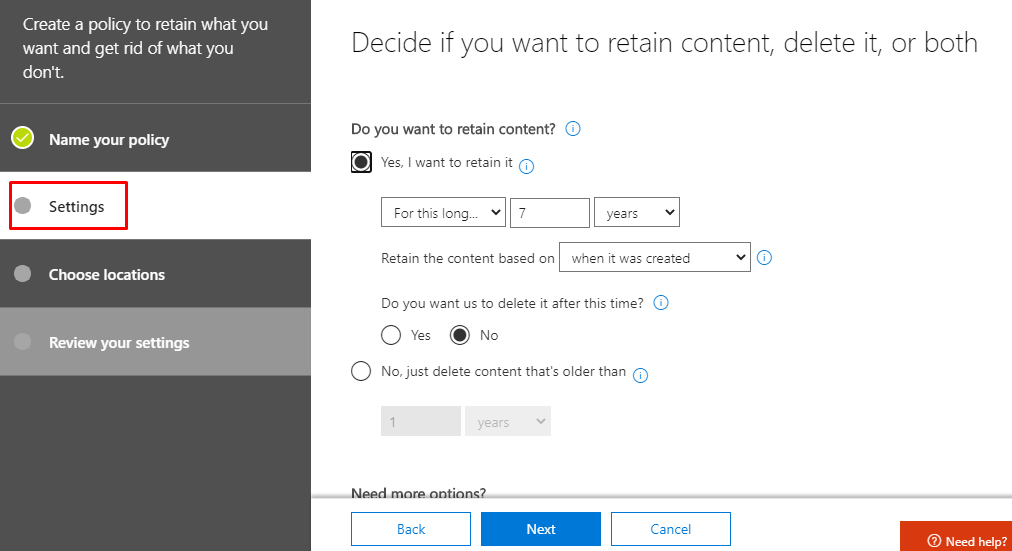
Task: Click the question mark icon in Need help
Action: (934, 541)
